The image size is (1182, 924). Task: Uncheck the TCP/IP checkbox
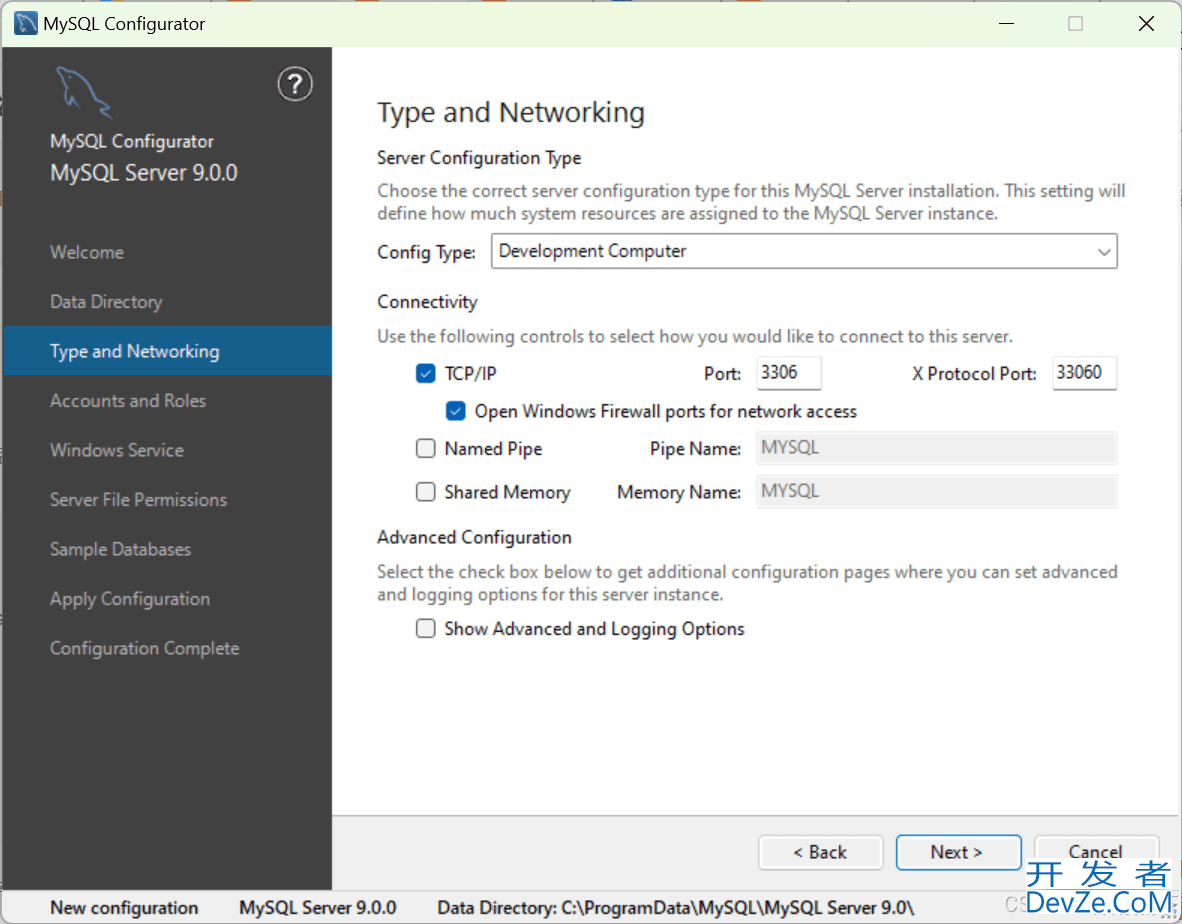tap(425, 373)
